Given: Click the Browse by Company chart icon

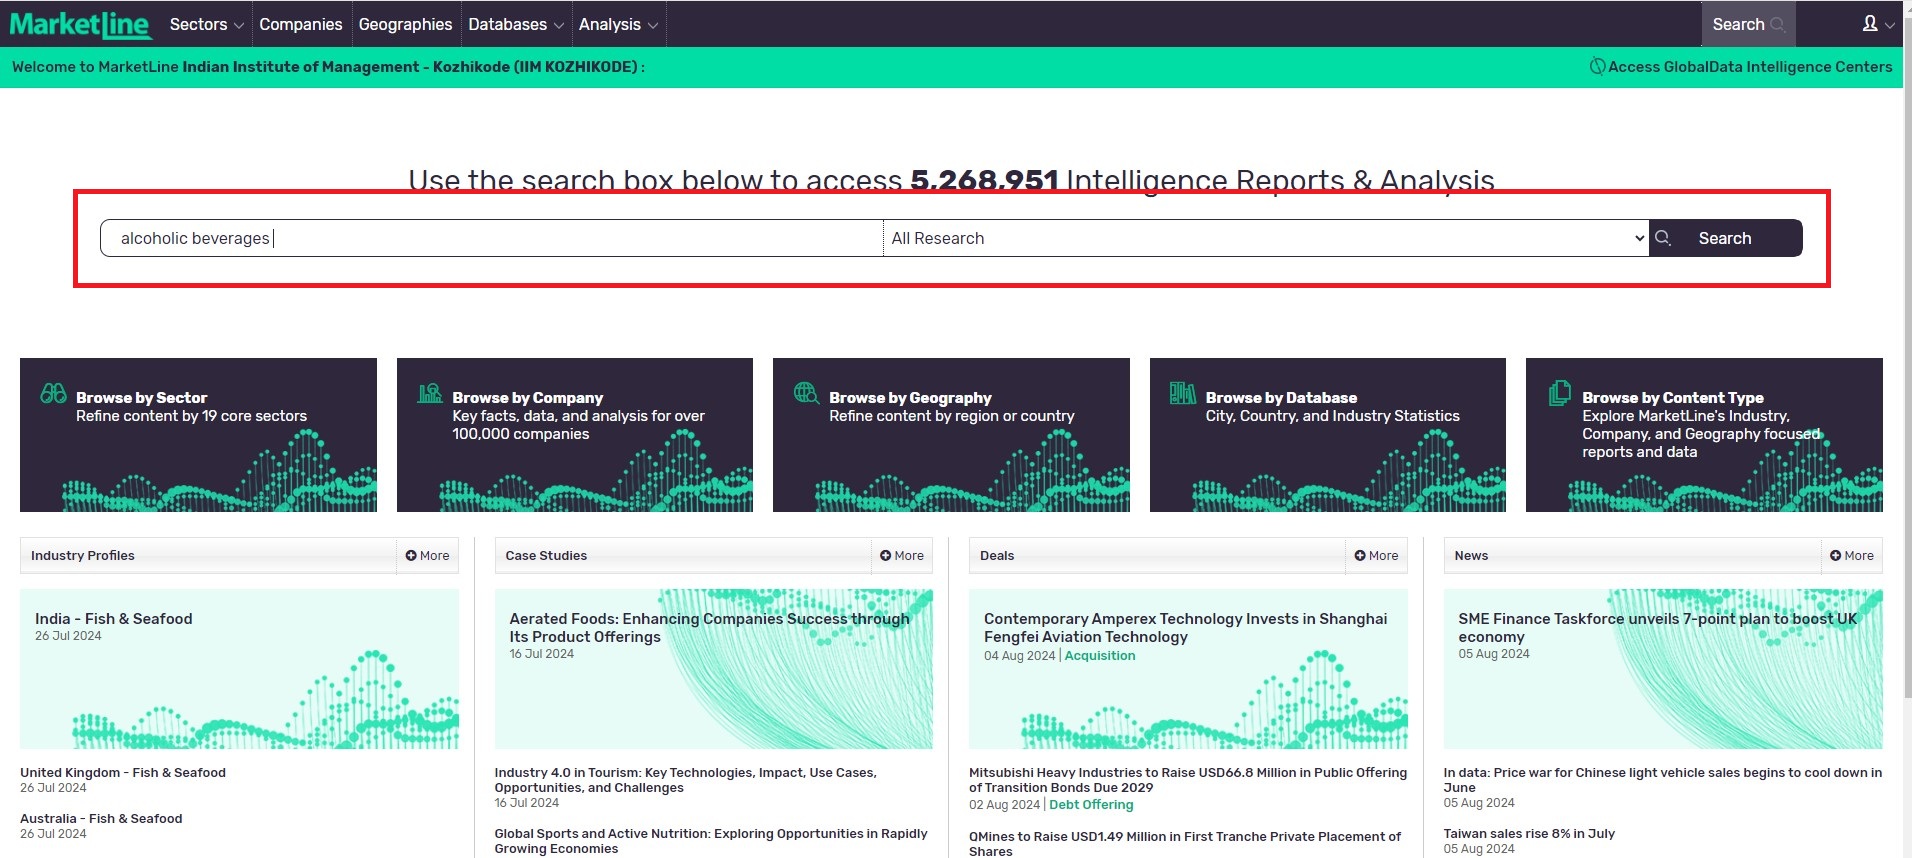Looking at the screenshot, I should 430,394.
